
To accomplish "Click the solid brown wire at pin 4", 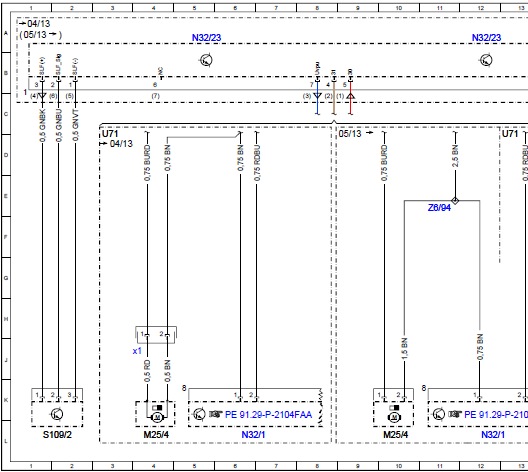I will [x=334, y=98].
